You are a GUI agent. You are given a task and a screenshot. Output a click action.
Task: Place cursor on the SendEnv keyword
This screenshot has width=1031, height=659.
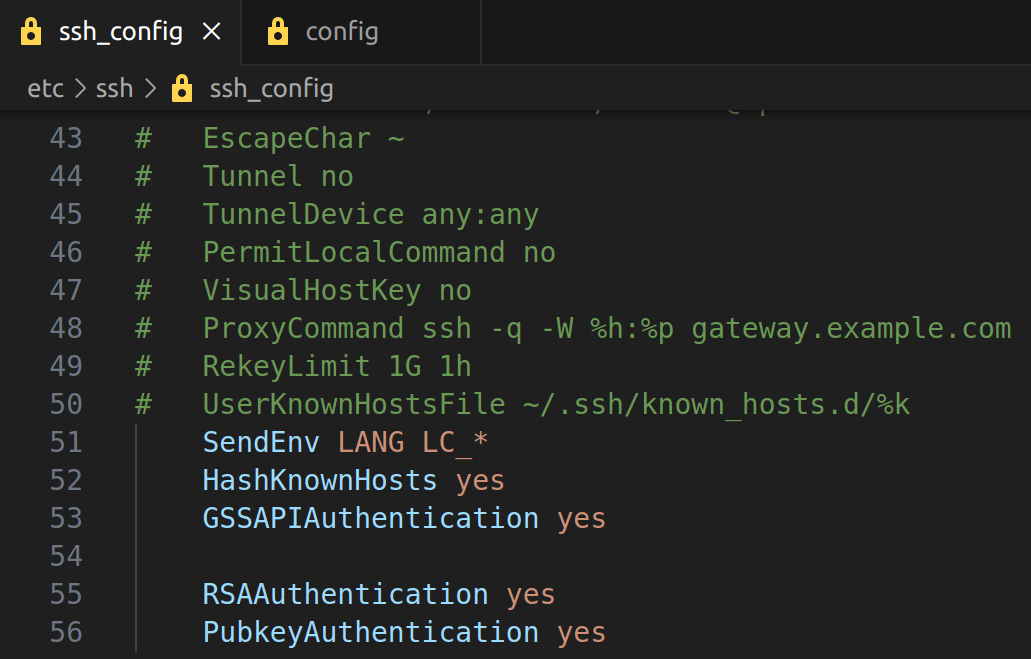[261, 442]
